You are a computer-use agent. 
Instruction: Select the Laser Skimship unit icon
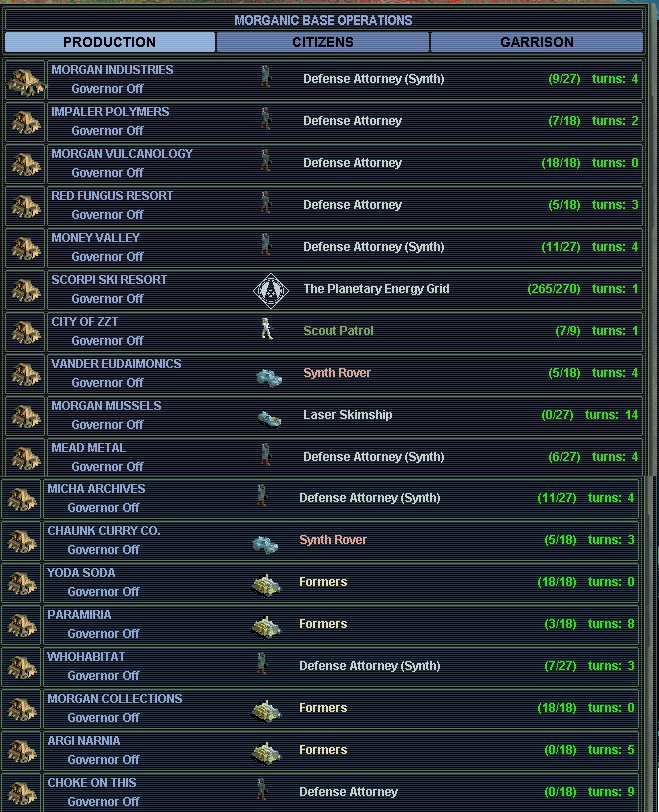[268, 417]
